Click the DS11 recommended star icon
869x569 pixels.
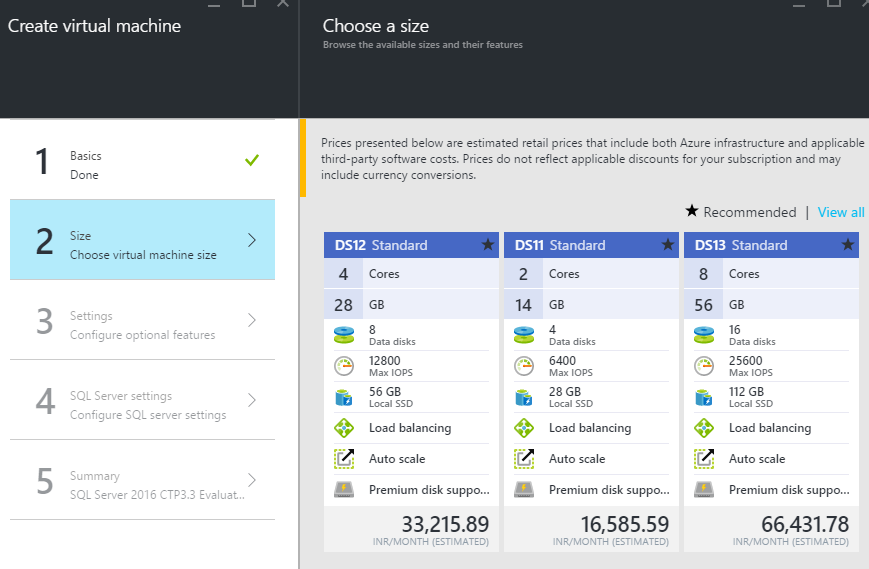pos(668,245)
